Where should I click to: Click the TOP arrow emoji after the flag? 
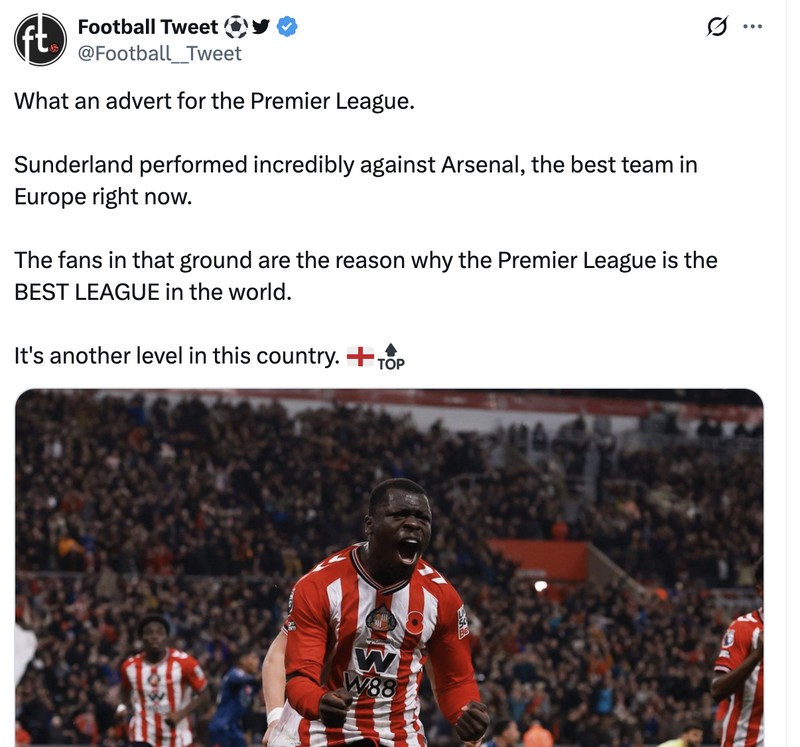coord(392,357)
